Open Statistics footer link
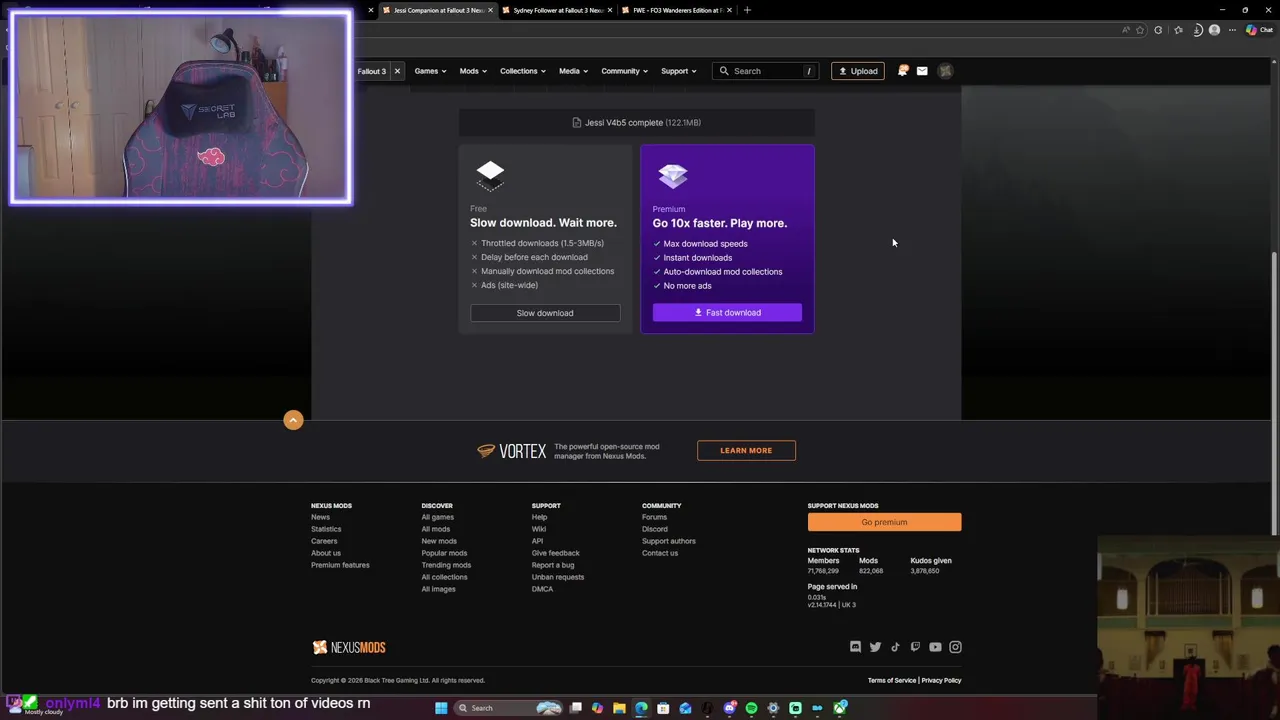 point(326,529)
